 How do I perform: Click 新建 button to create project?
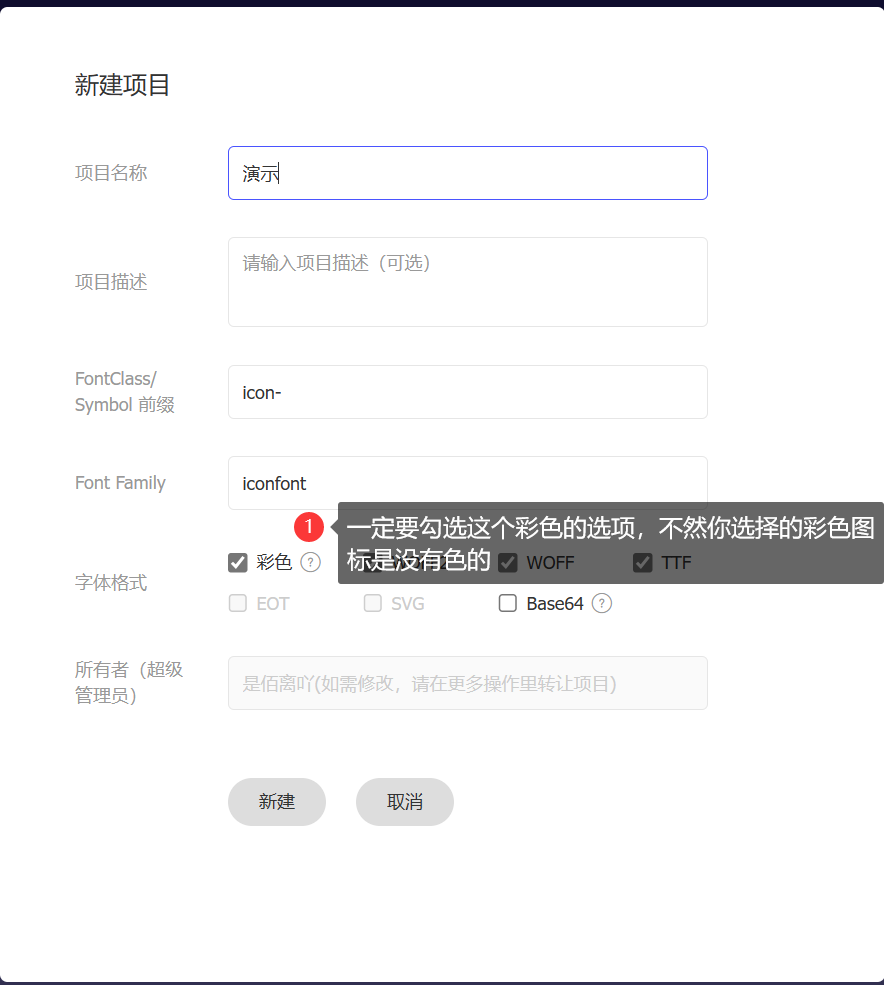(277, 802)
